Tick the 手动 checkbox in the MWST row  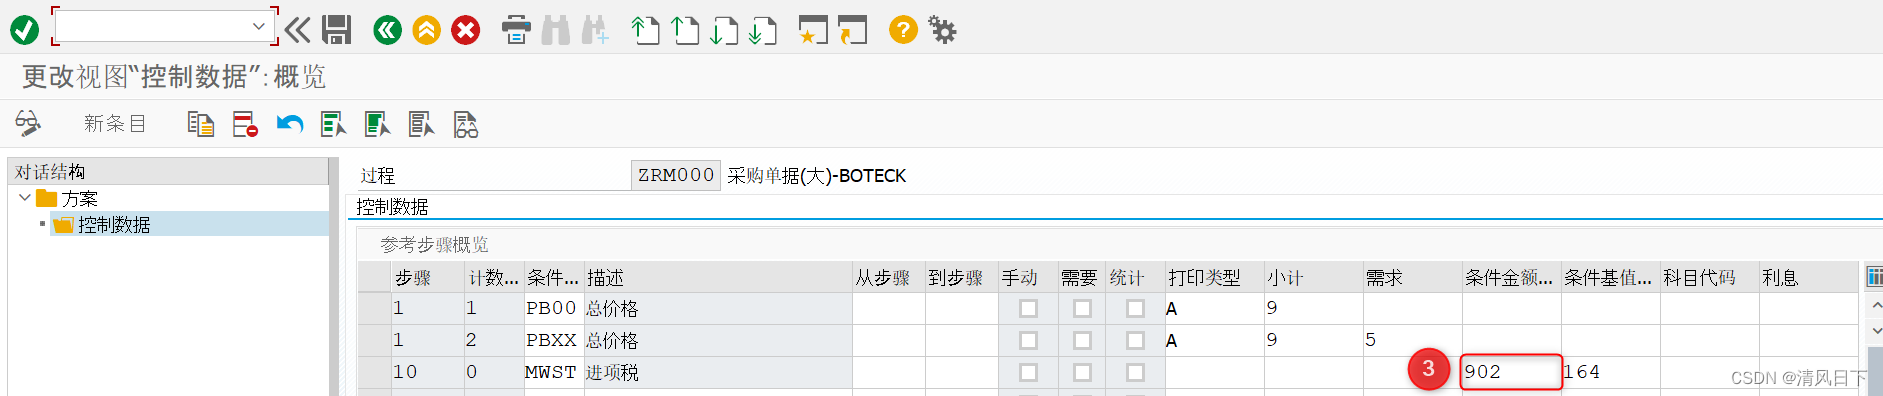[x=1028, y=372]
